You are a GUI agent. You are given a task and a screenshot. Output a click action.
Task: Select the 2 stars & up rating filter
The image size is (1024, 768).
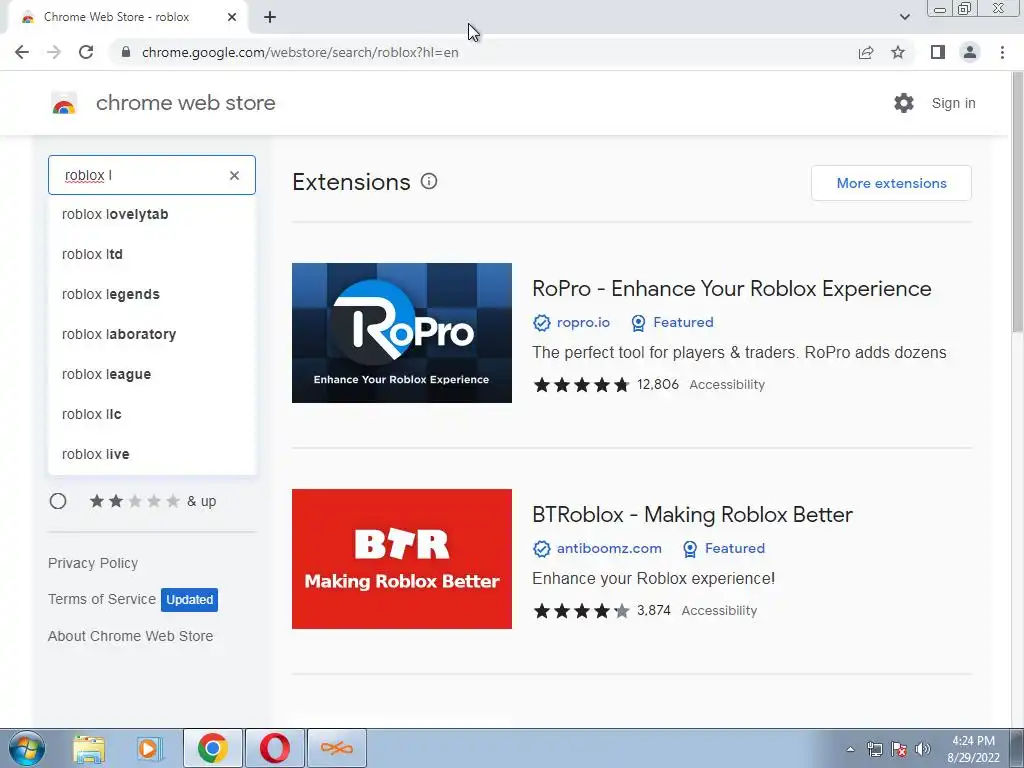click(58, 501)
